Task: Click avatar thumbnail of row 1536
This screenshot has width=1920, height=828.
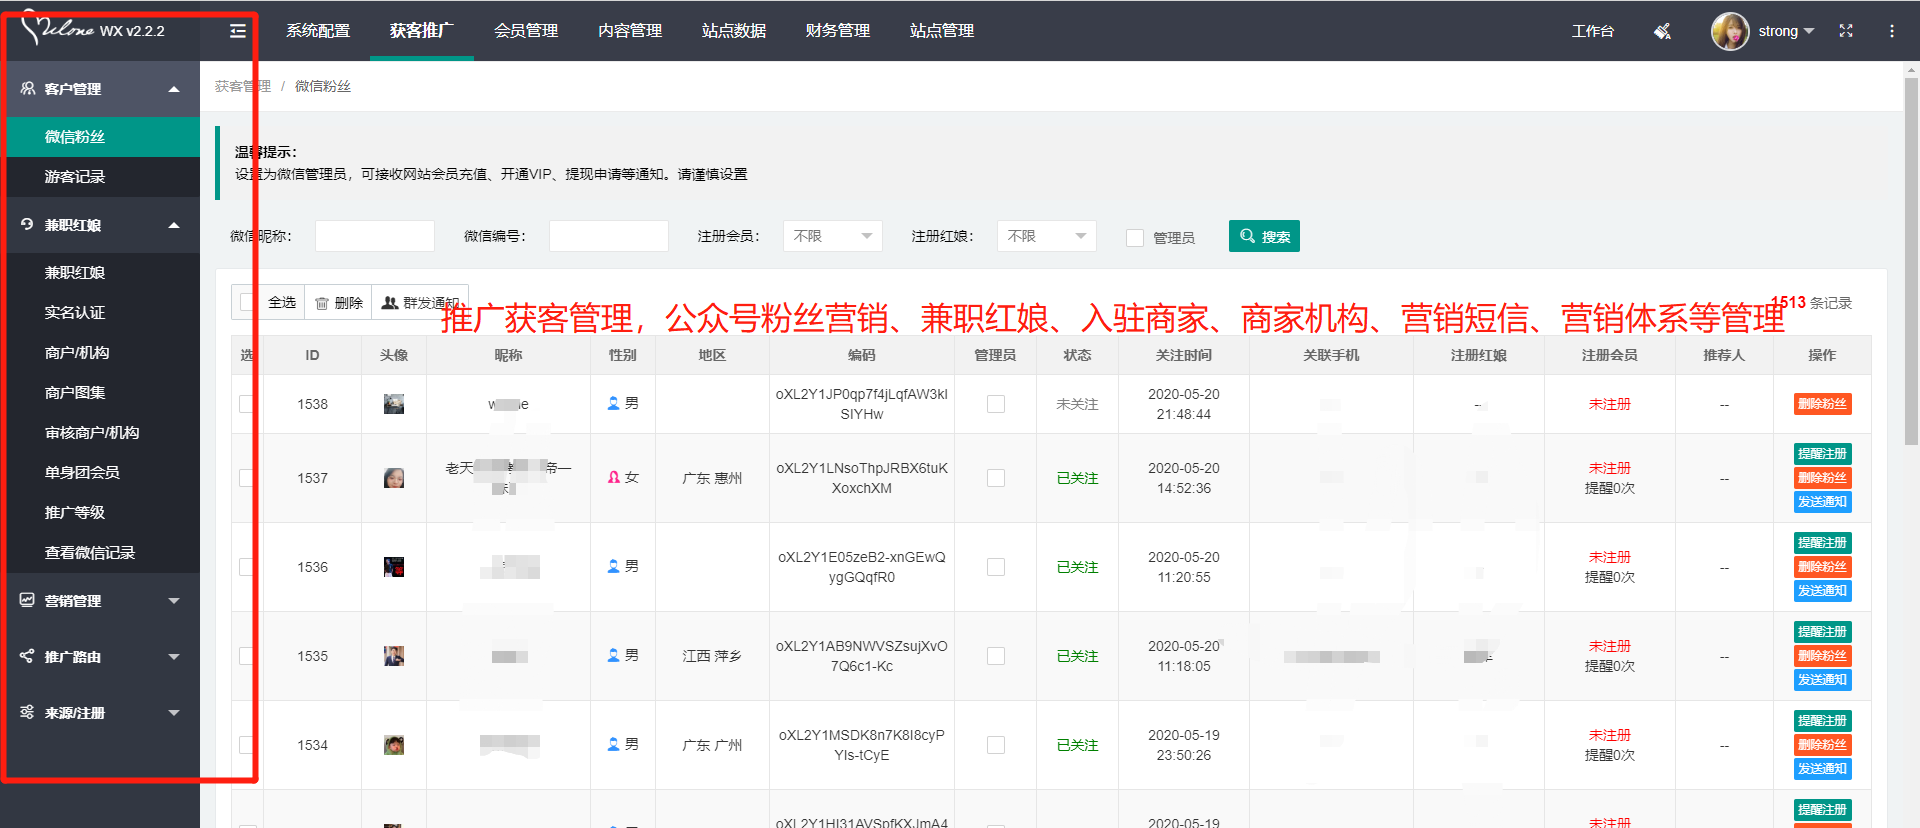Action: pos(394,567)
